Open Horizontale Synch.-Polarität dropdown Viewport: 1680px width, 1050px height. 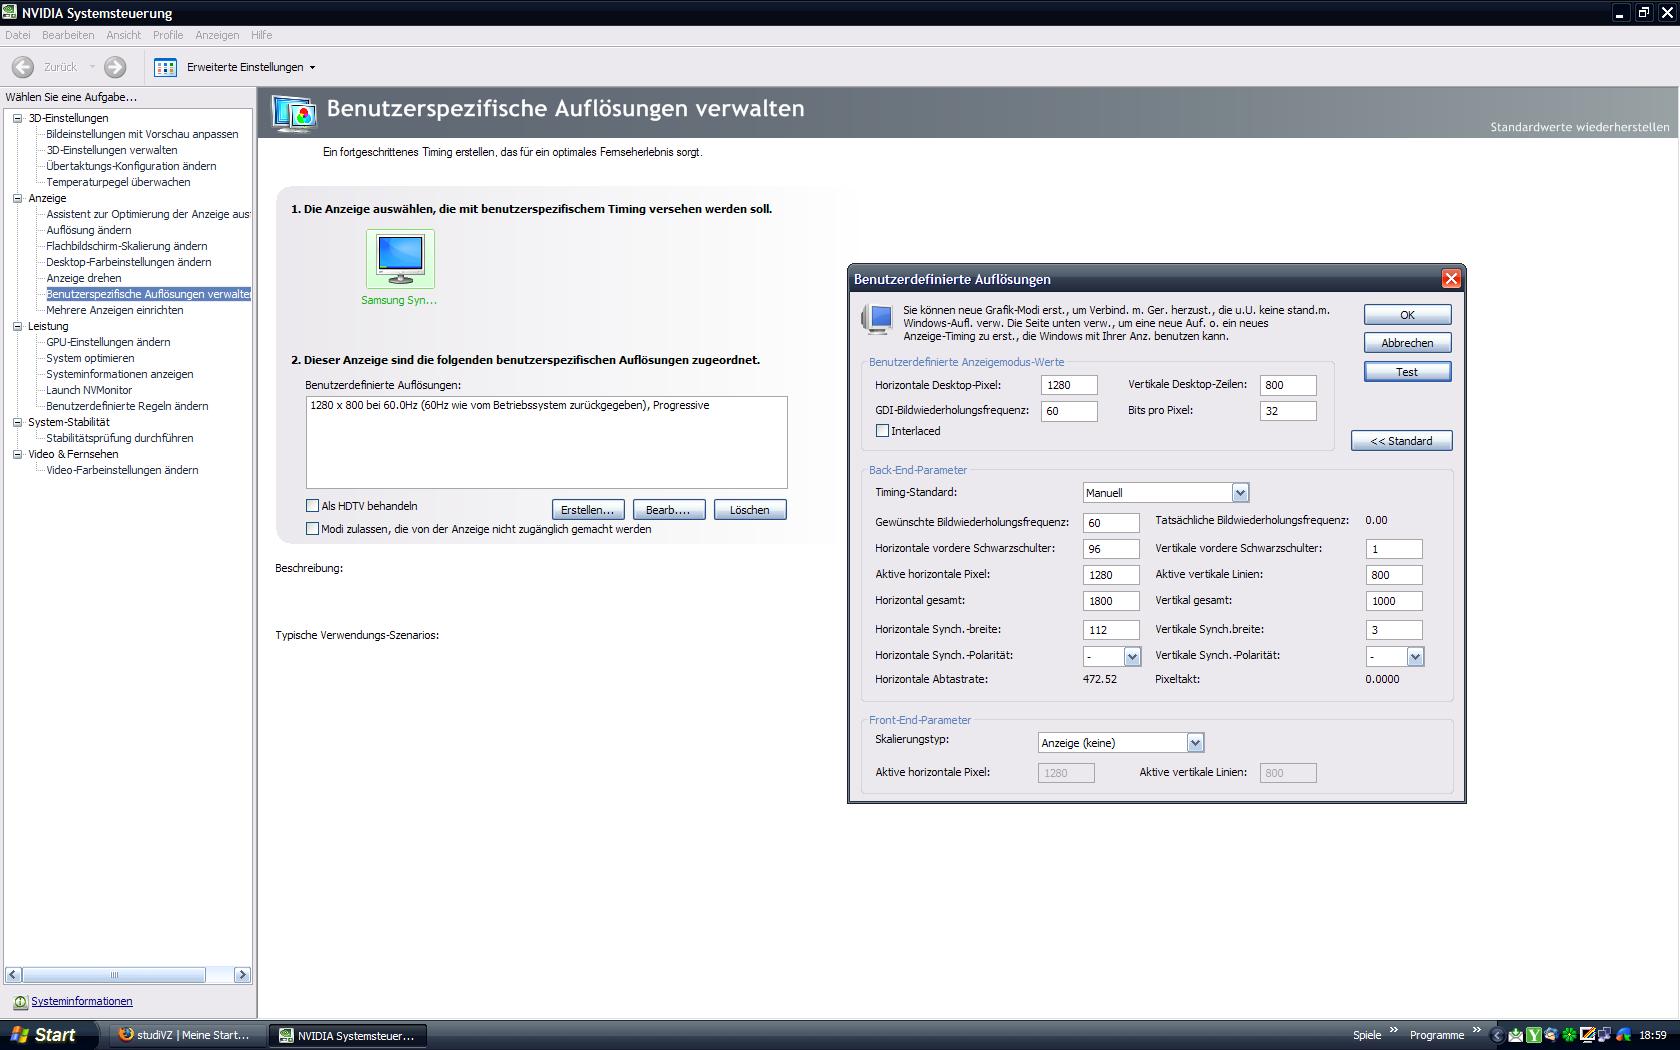pyautogui.click(x=1132, y=657)
